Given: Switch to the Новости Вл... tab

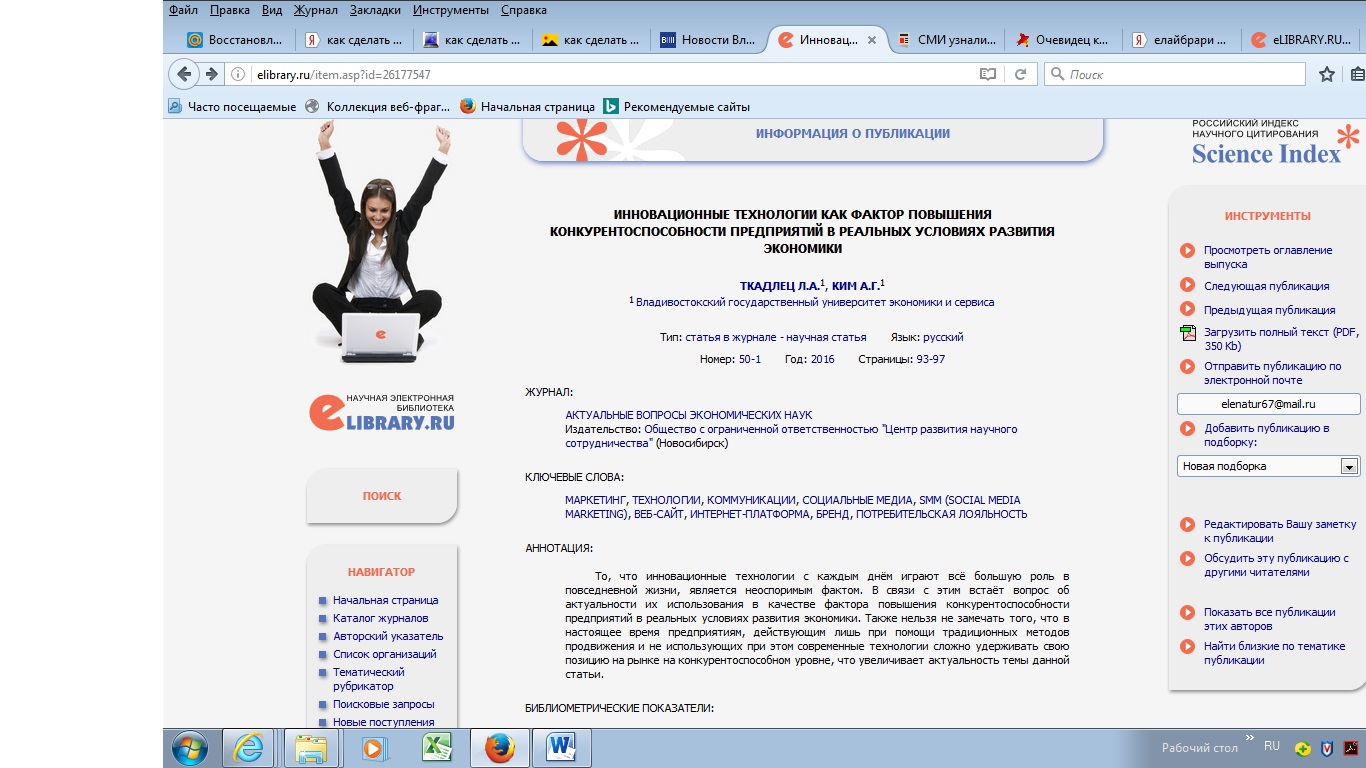Looking at the screenshot, I should coord(708,40).
